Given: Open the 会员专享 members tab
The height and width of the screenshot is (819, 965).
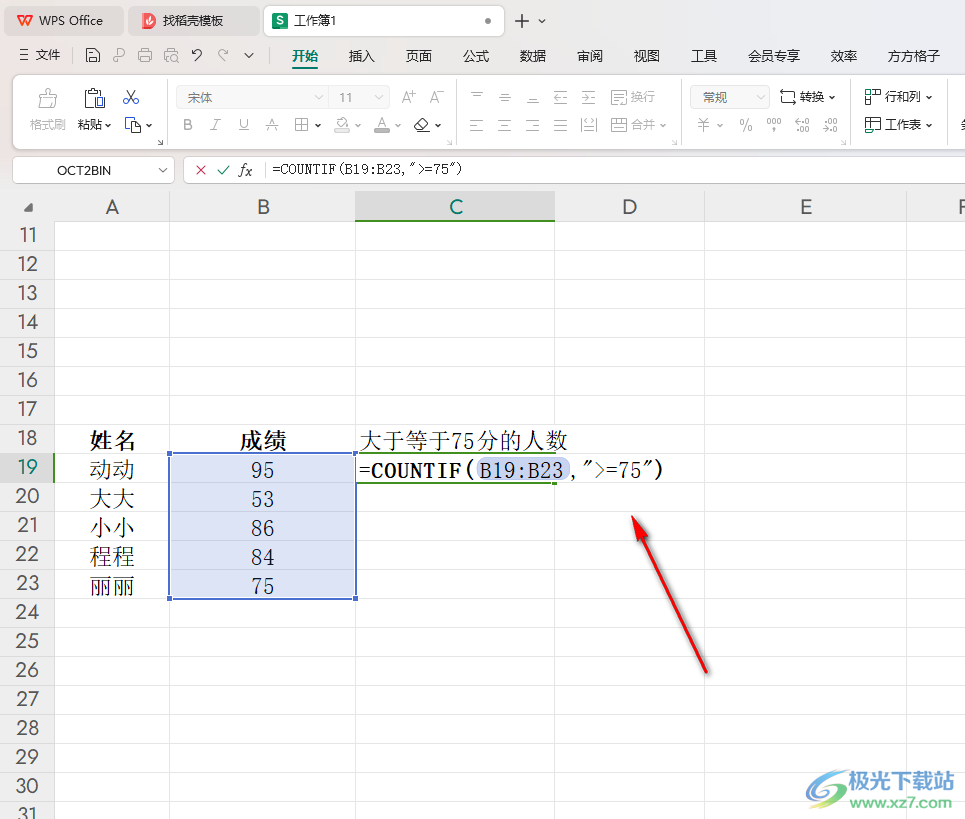Looking at the screenshot, I should 774,56.
